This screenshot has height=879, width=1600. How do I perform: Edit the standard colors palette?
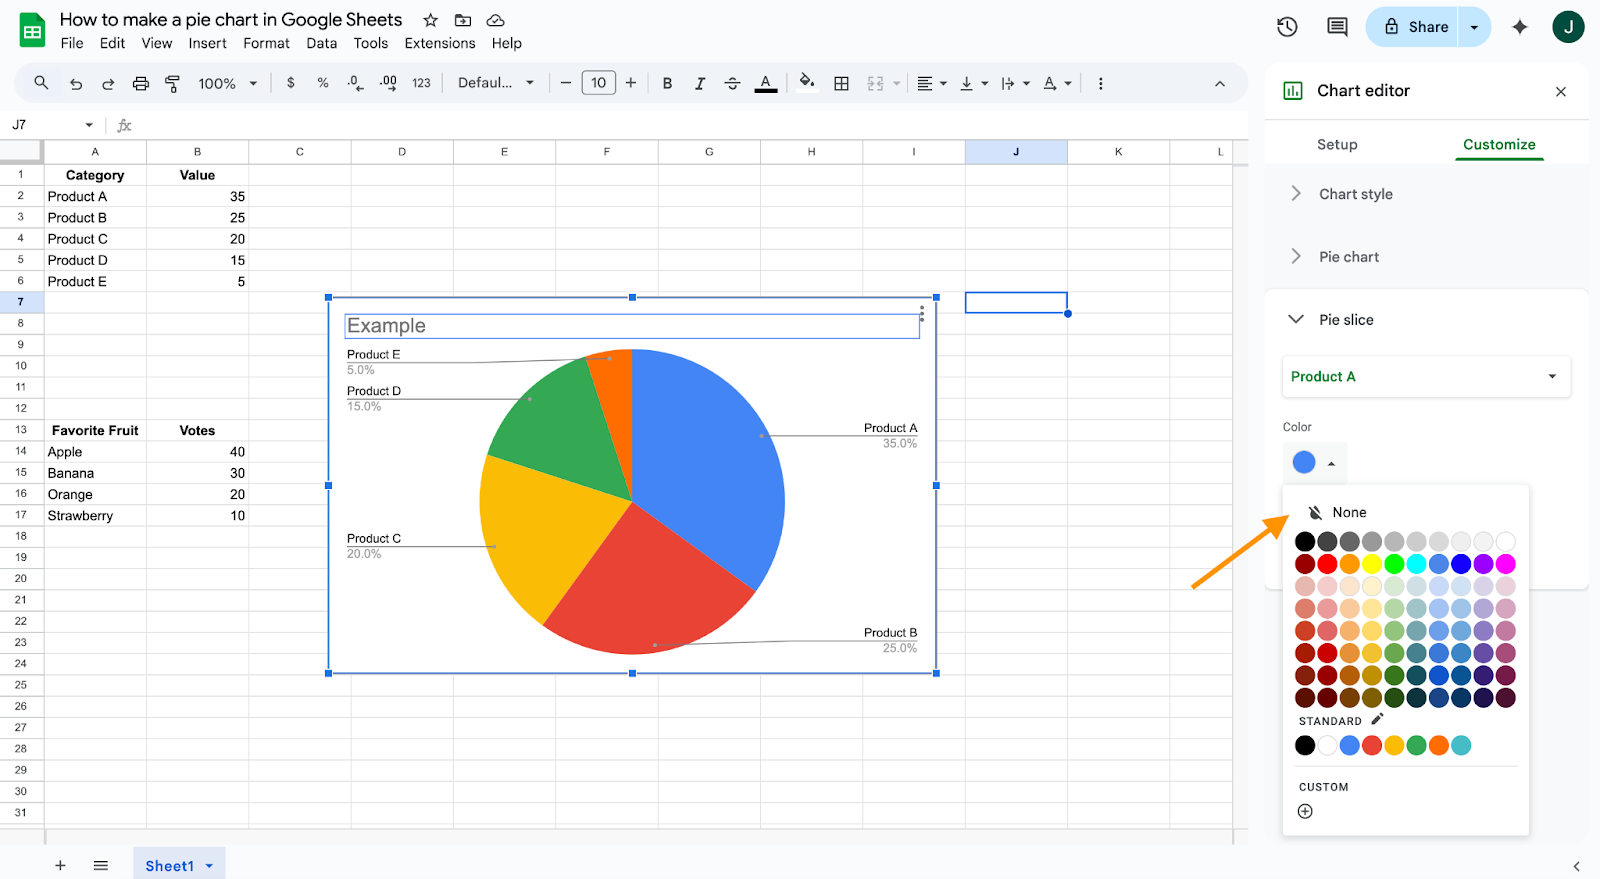1377,719
